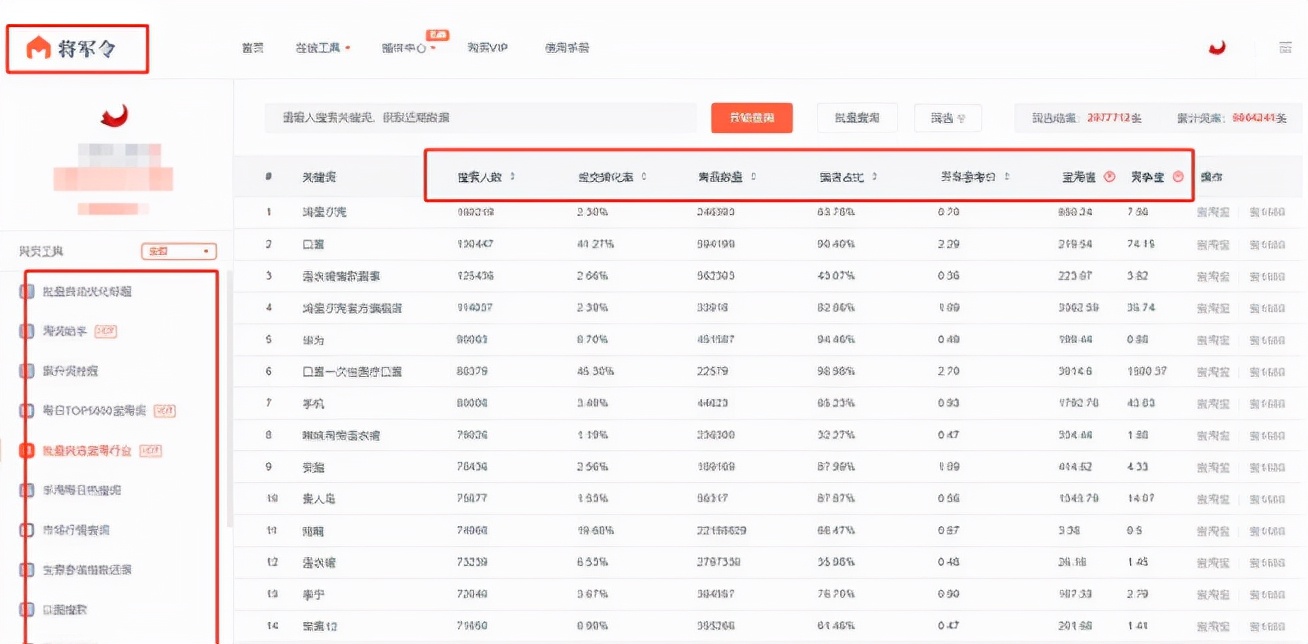Image resolution: width=1308 pixels, height=644 pixels.
Task: Sort by the product count column arrows
Action: tap(753, 177)
